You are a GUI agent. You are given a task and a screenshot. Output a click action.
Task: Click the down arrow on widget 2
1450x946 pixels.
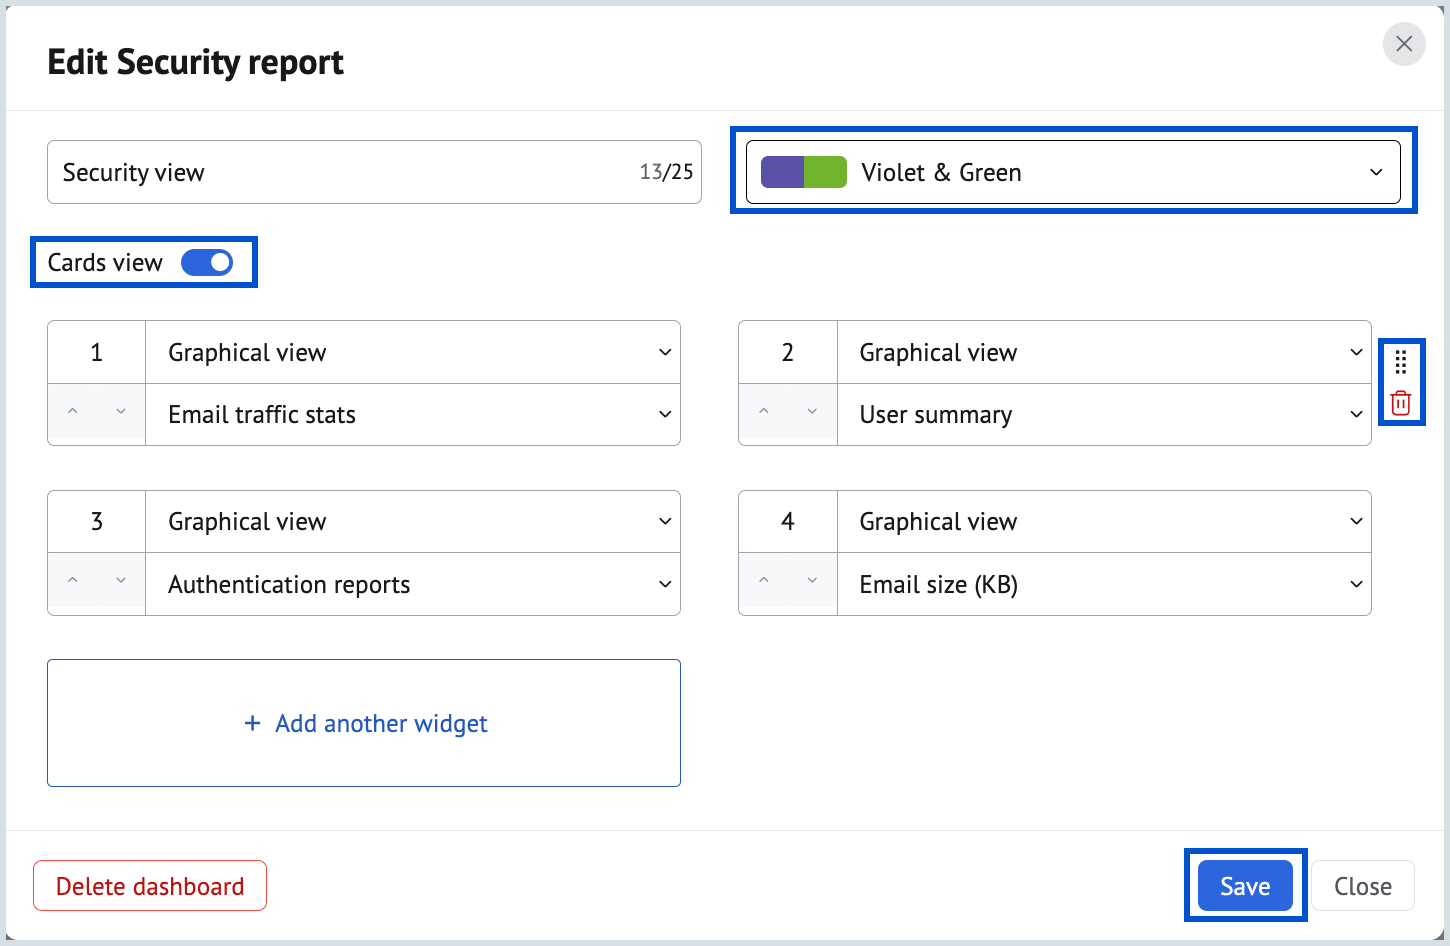(x=812, y=412)
